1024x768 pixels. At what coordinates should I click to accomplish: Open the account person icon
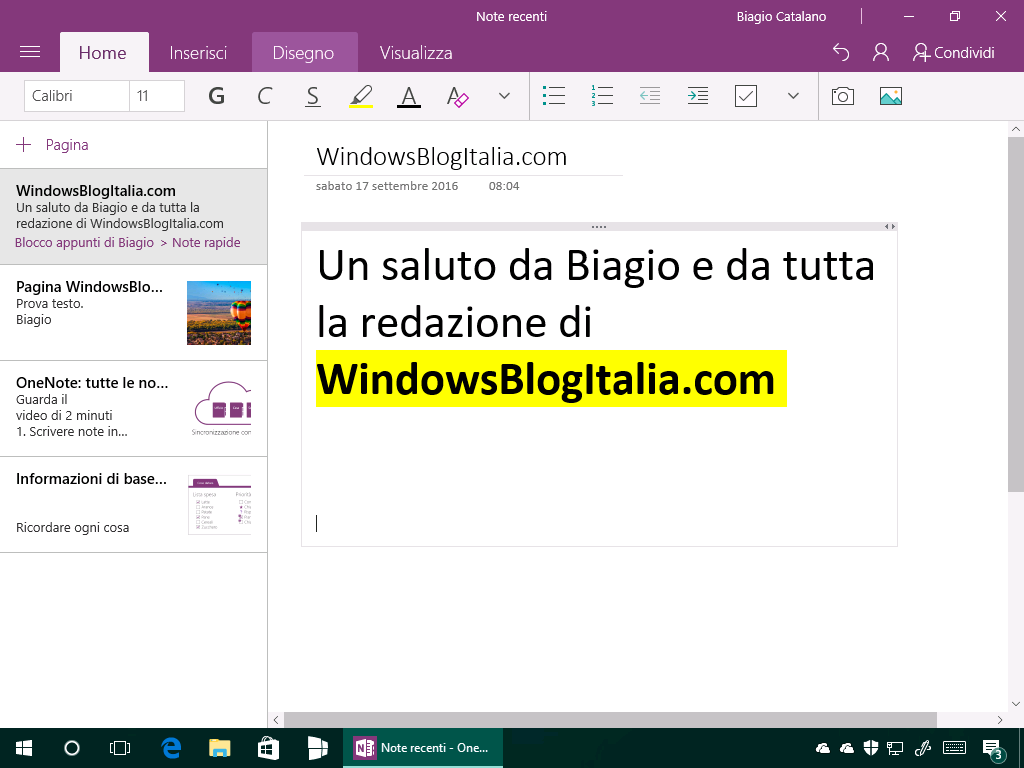click(881, 52)
